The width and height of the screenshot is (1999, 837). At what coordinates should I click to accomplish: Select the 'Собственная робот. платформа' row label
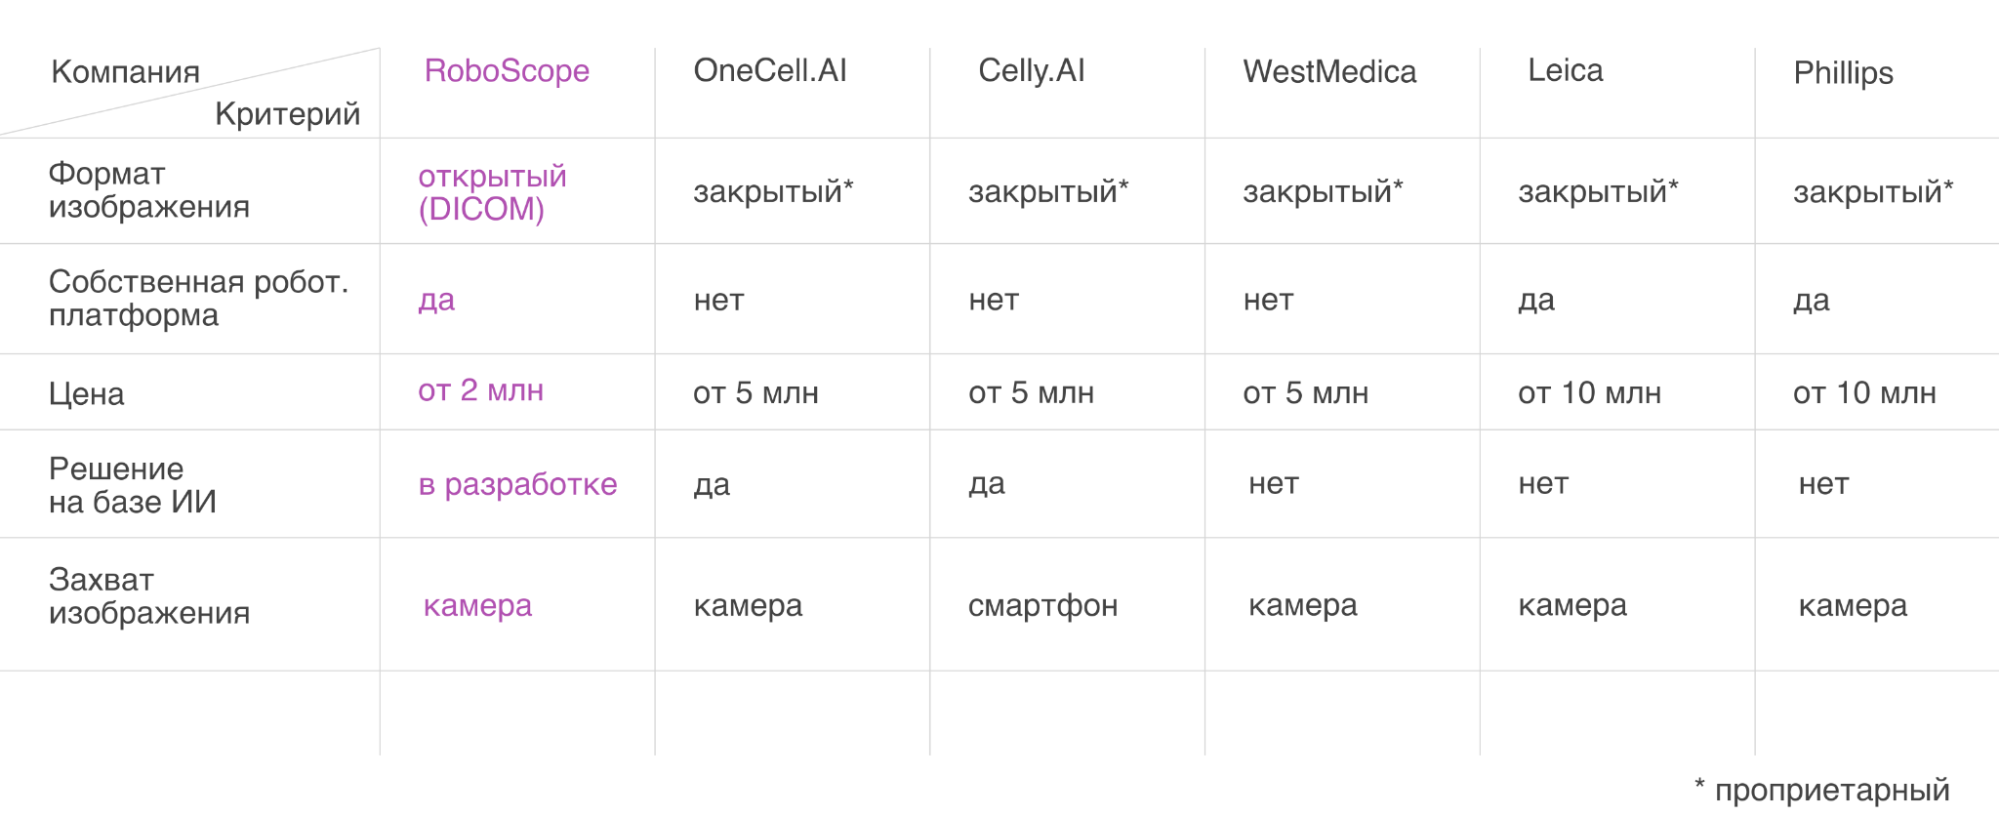tap(198, 298)
